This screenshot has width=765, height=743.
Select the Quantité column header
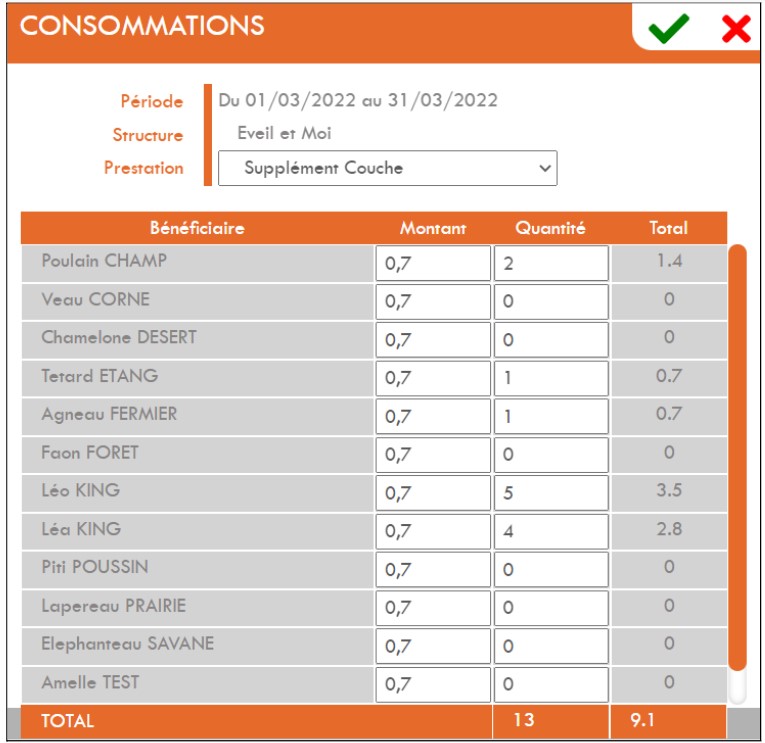click(550, 228)
